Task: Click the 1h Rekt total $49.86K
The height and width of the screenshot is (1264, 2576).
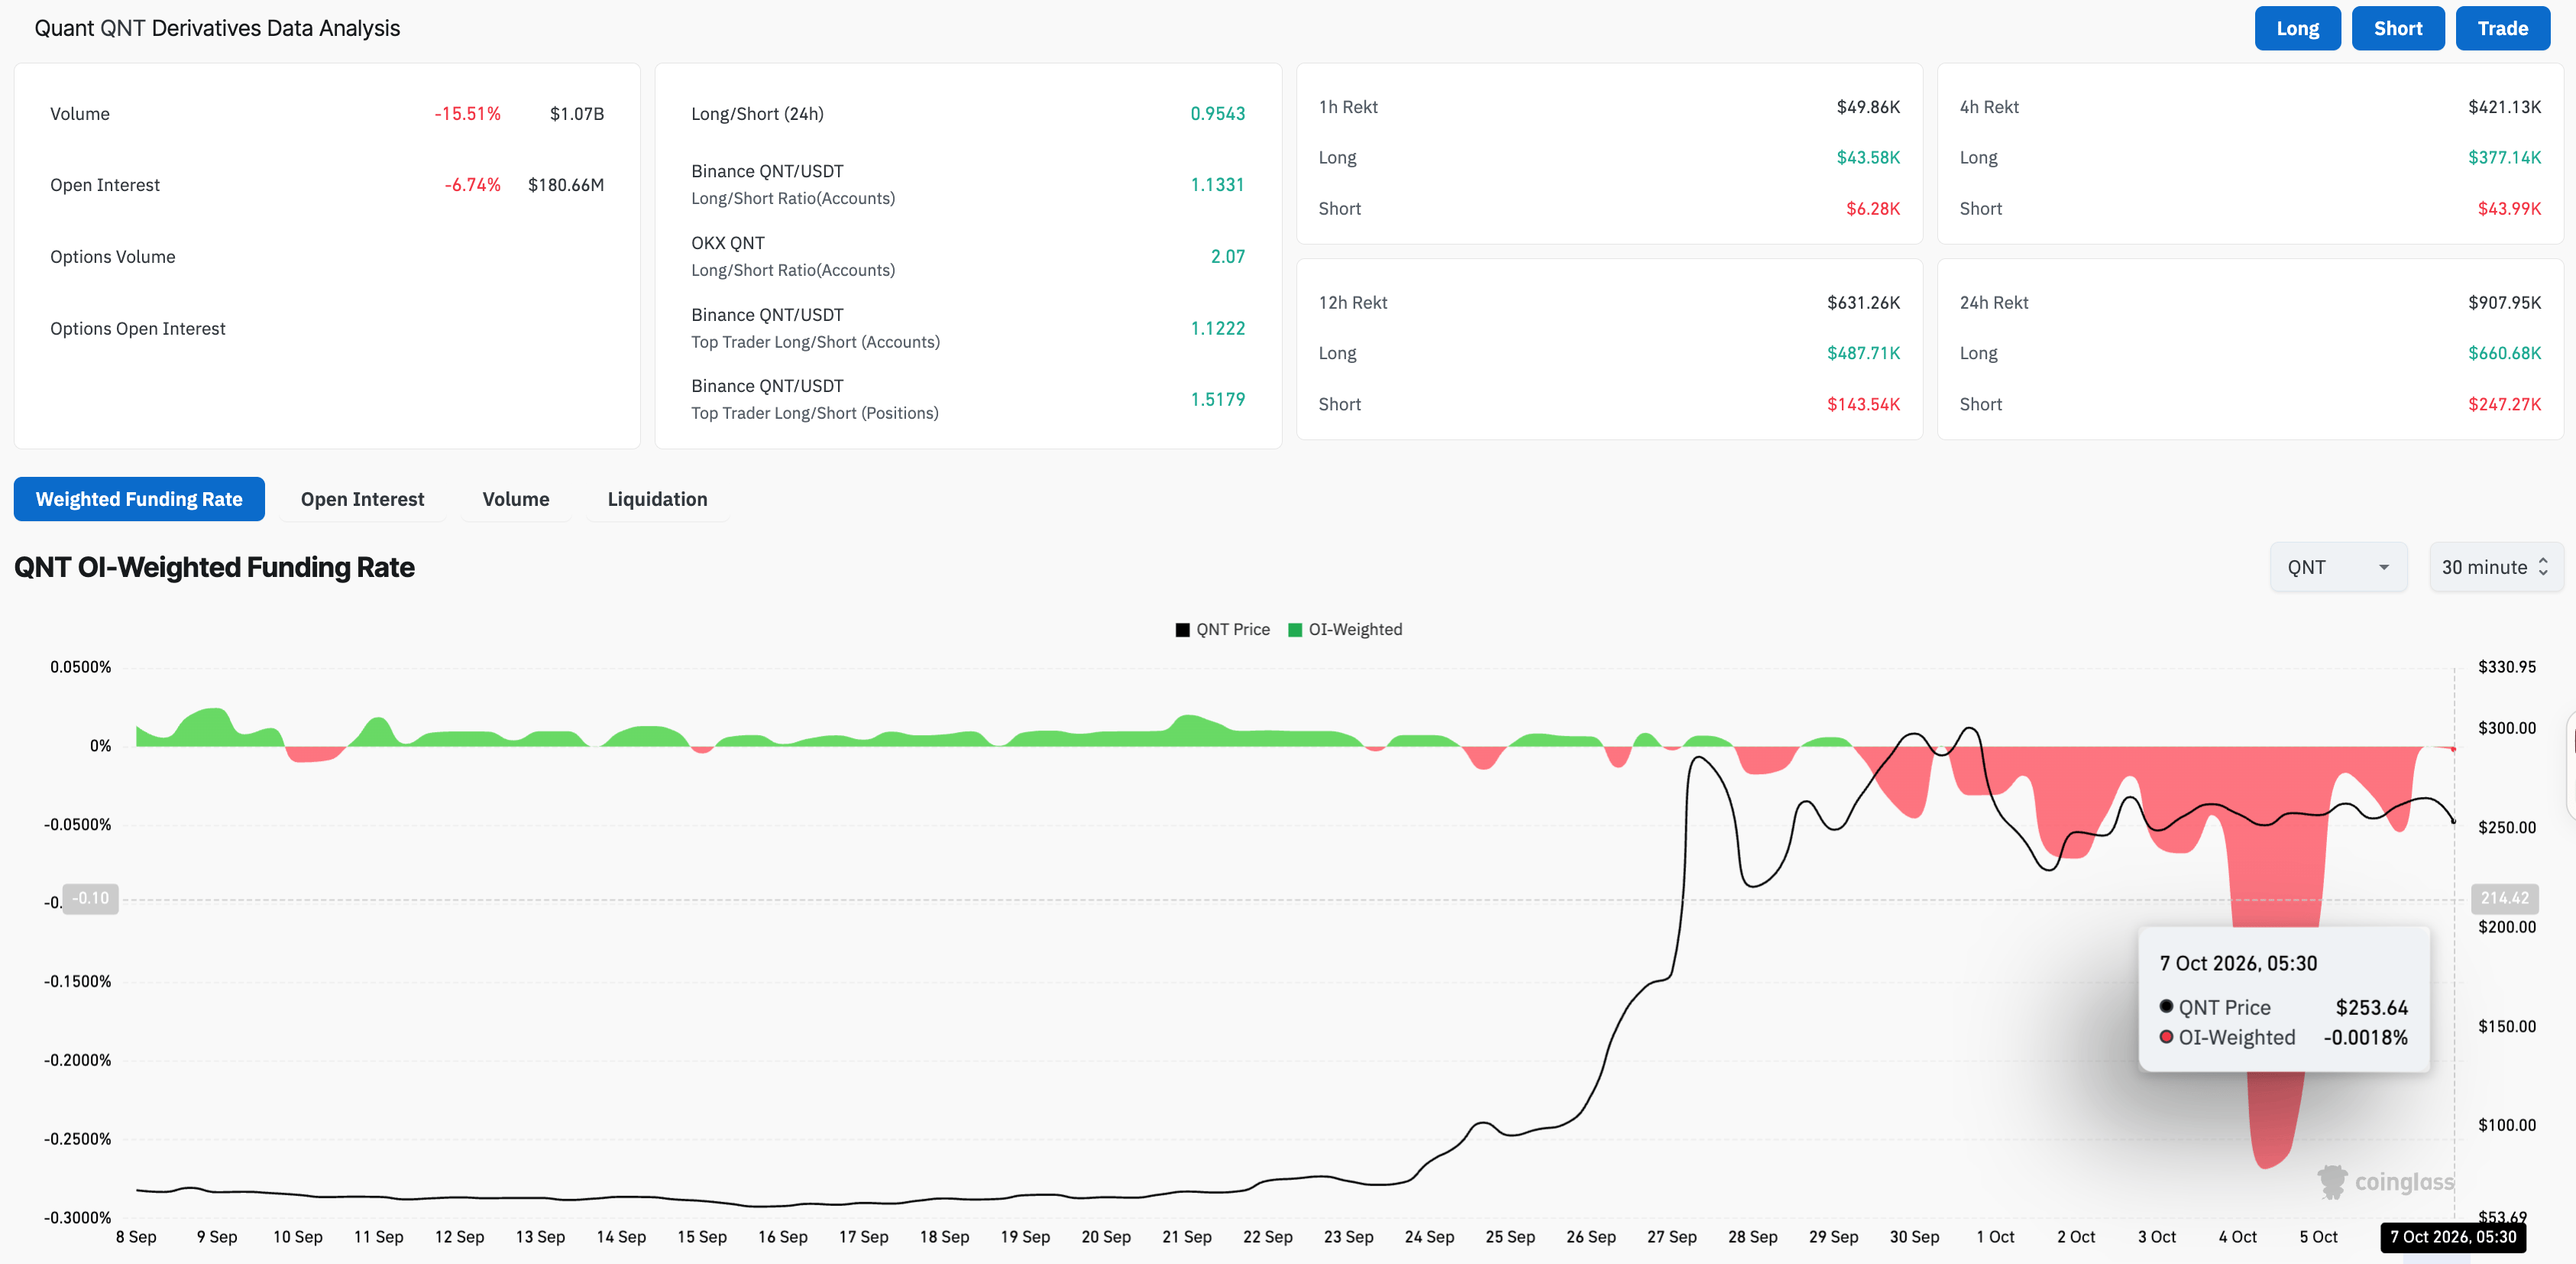Action: [x=1868, y=107]
